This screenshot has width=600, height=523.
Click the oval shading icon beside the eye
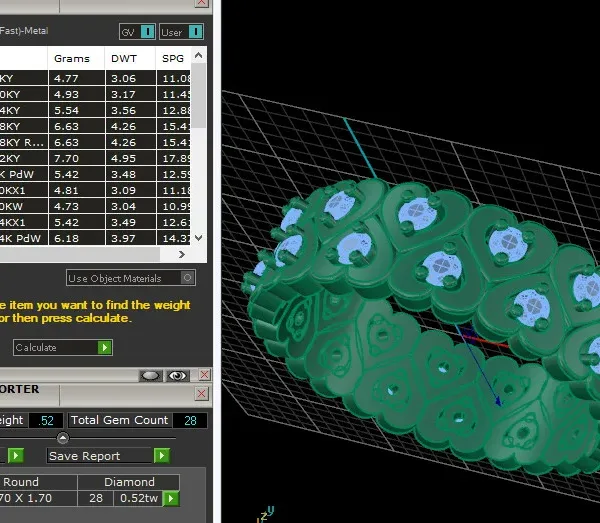151,376
